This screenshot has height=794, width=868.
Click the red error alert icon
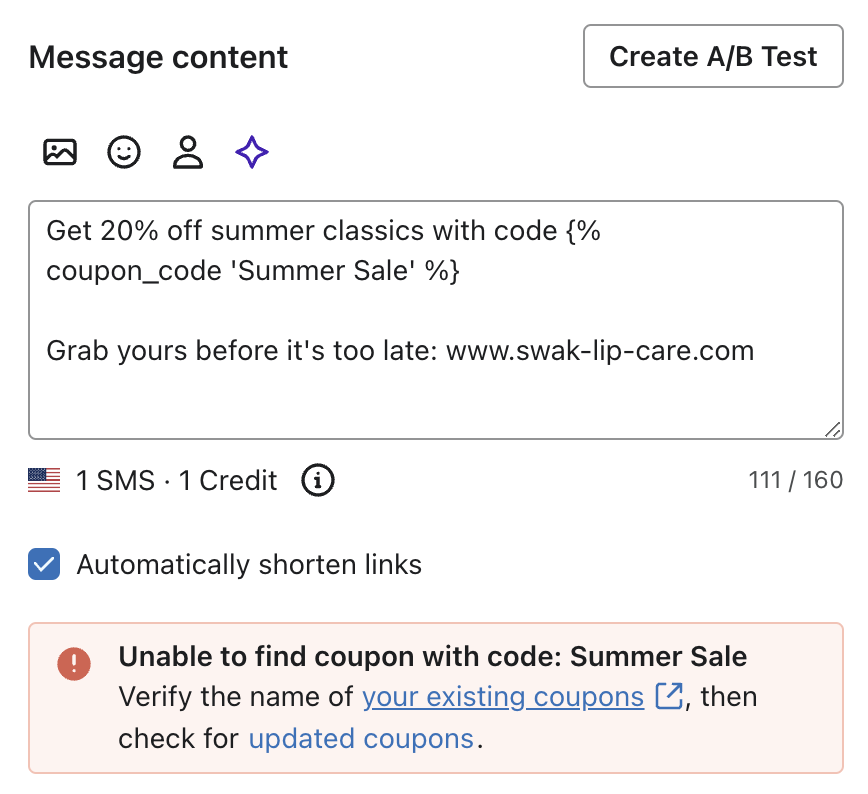[x=74, y=663]
